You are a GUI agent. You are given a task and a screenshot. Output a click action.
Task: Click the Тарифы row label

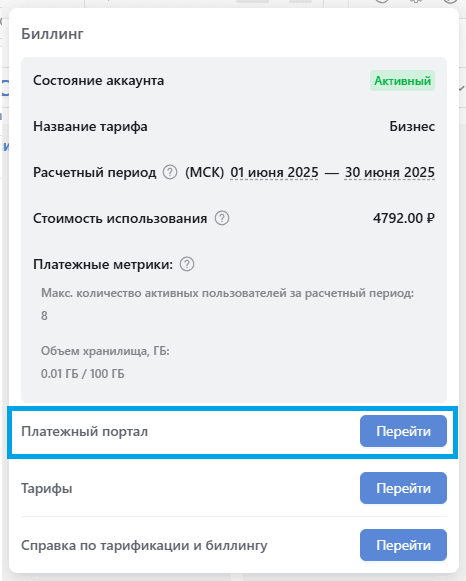click(47, 488)
